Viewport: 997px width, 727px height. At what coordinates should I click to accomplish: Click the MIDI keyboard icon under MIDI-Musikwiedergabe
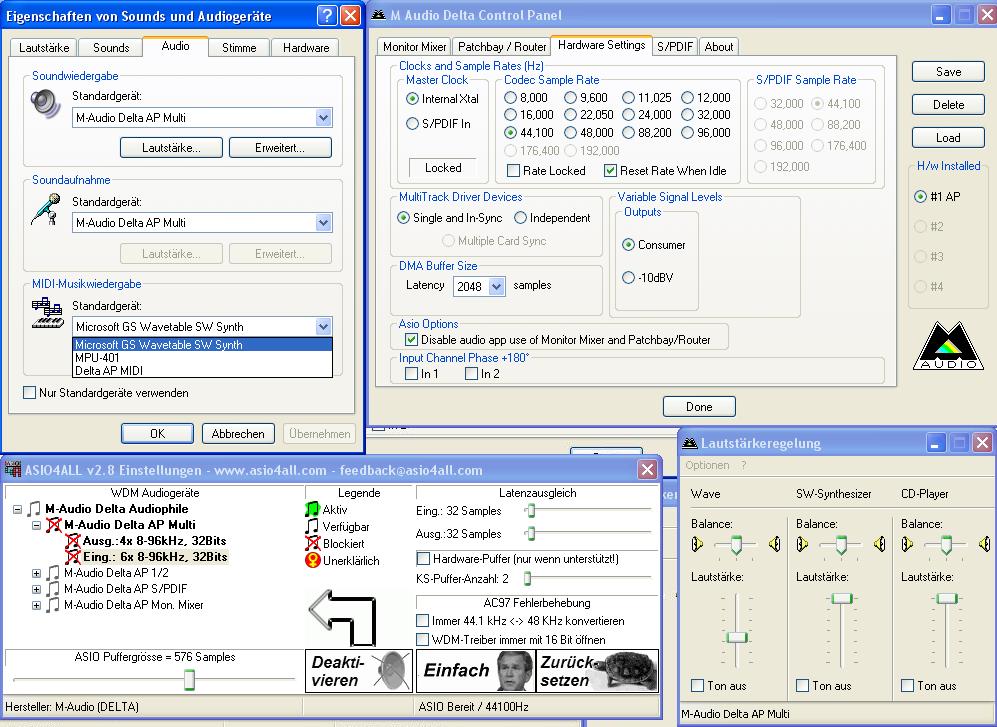click(48, 313)
